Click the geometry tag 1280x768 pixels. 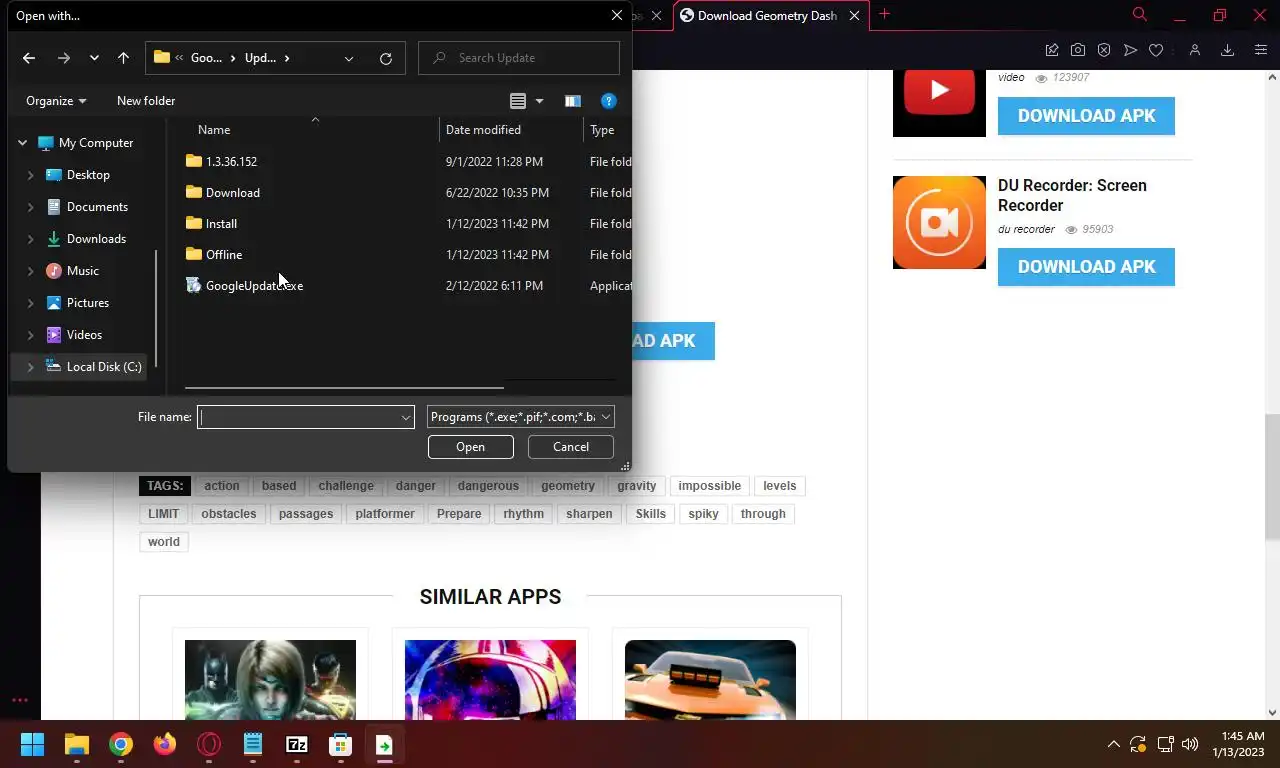568,486
